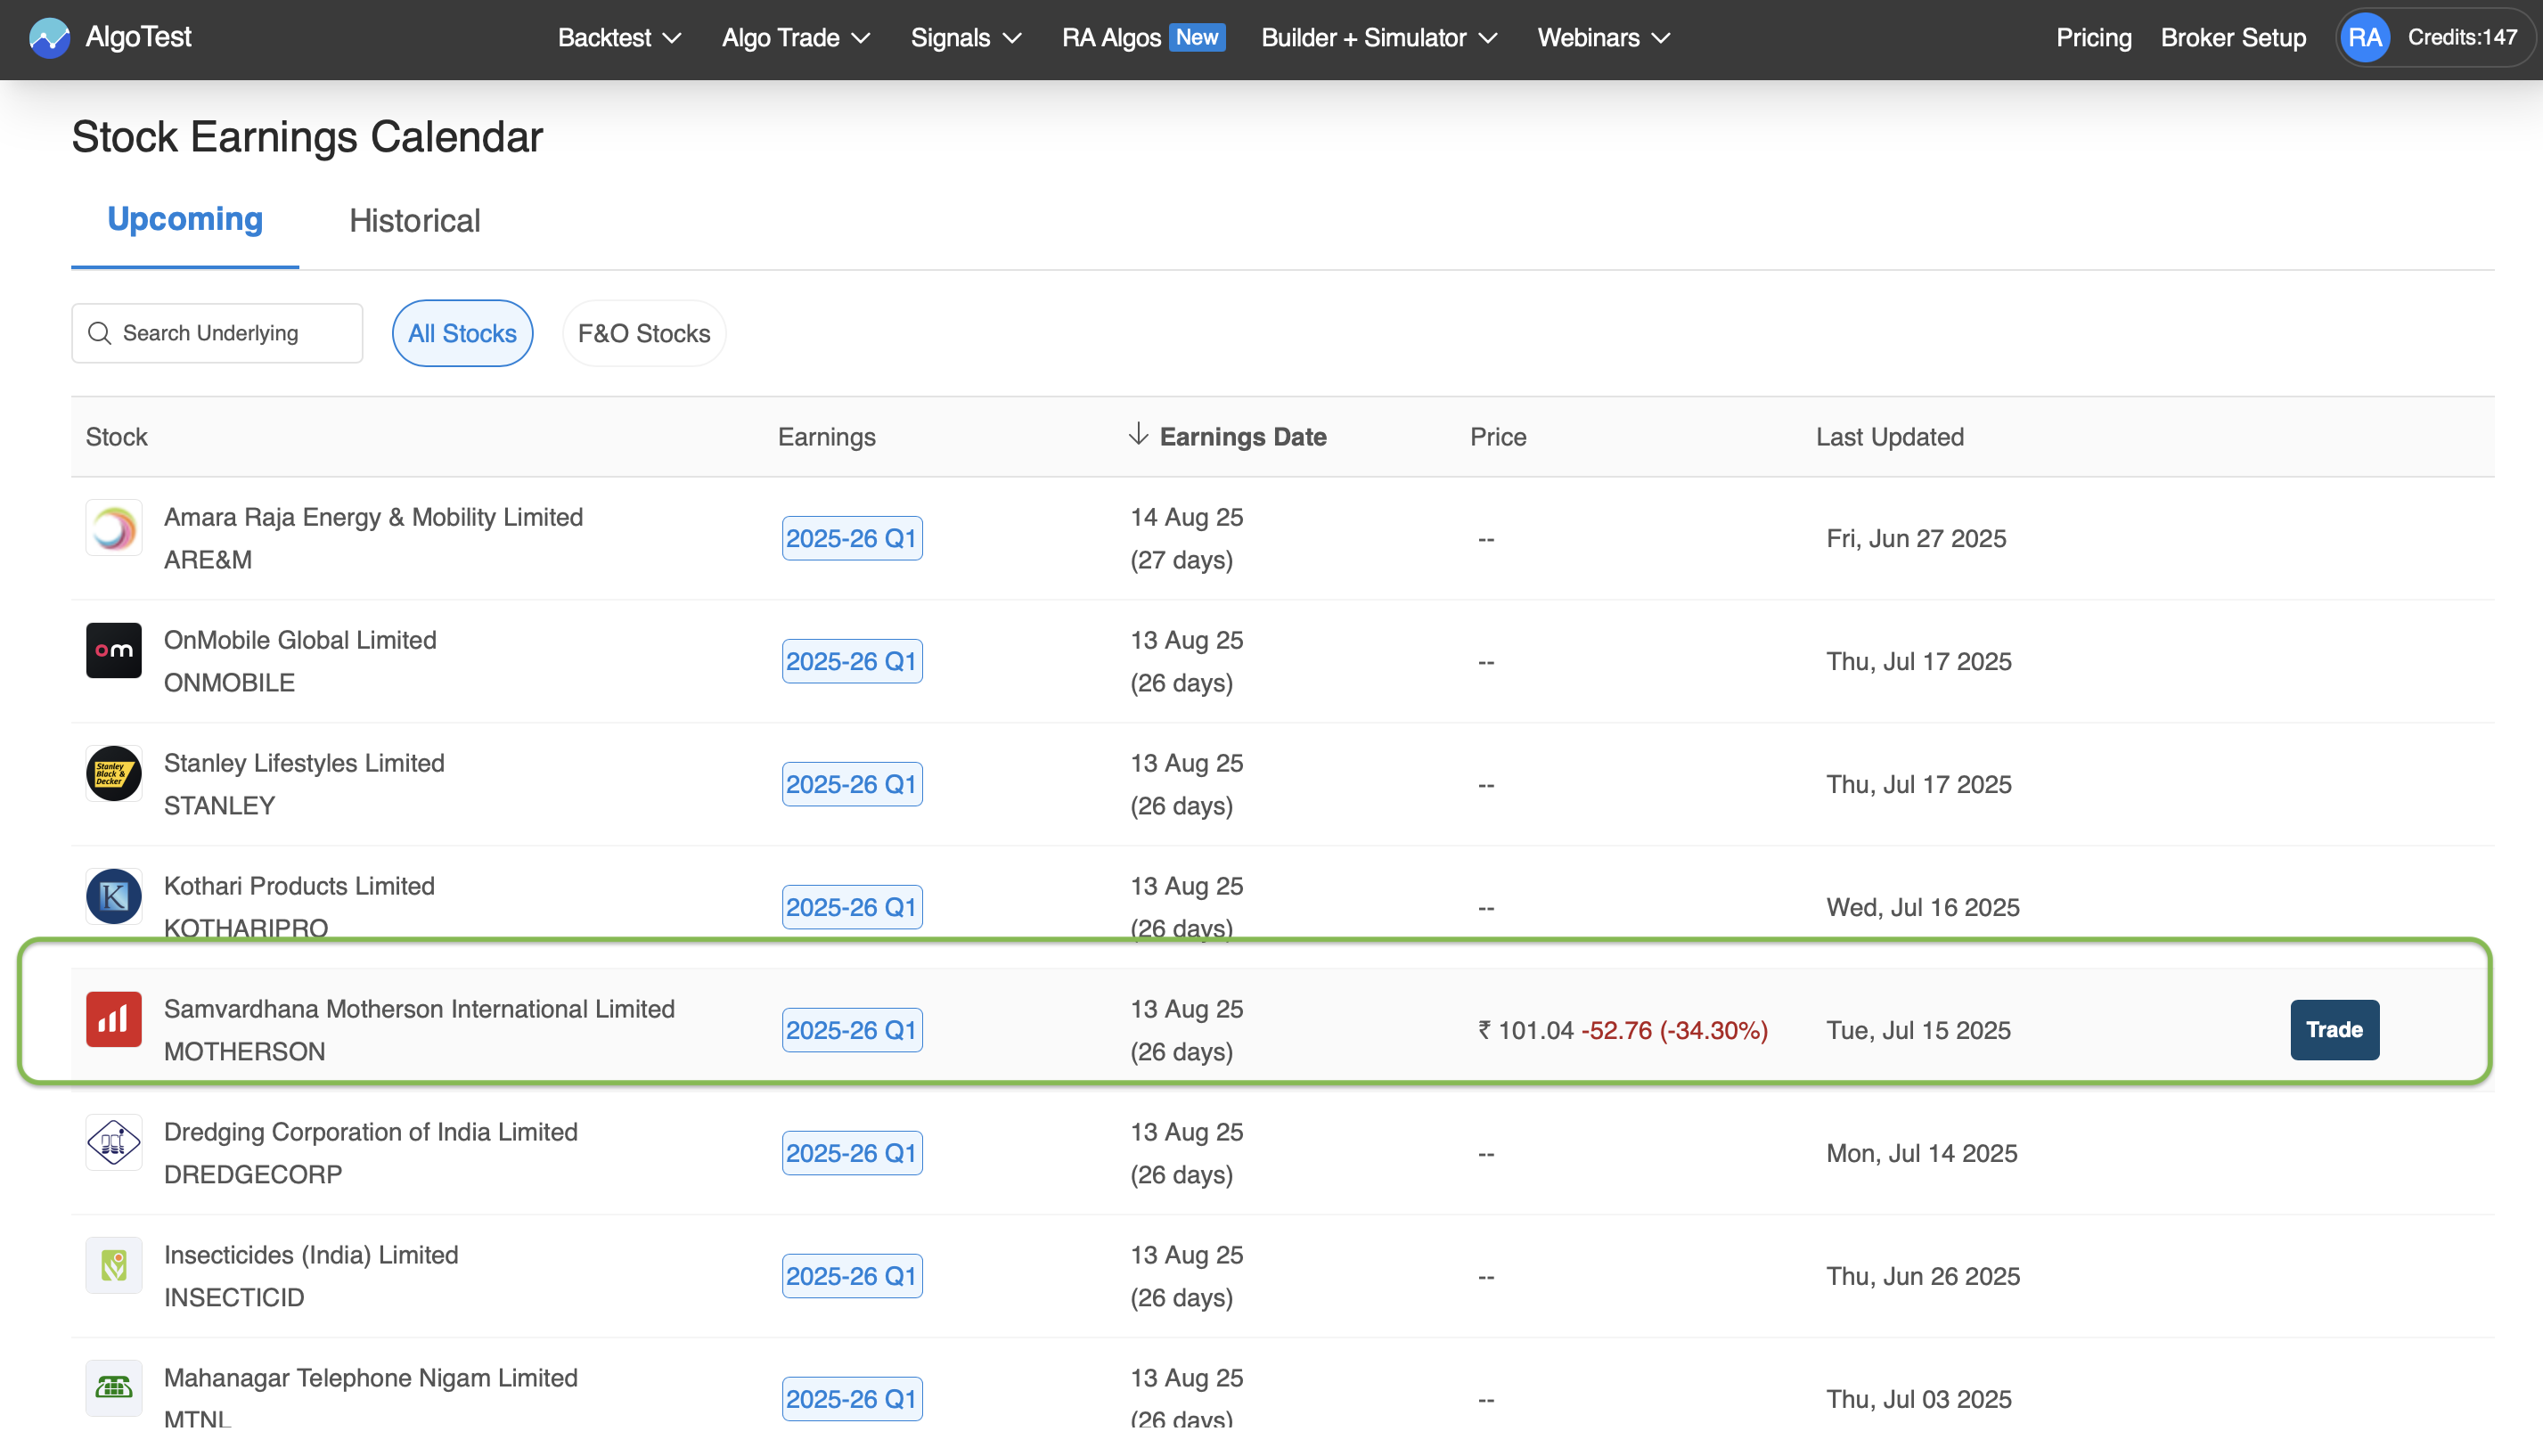This screenshot has width=2543, height=1456.
Task: Click Mon, Jul 14 2025 updated date
Action: click(1922, 1154)
